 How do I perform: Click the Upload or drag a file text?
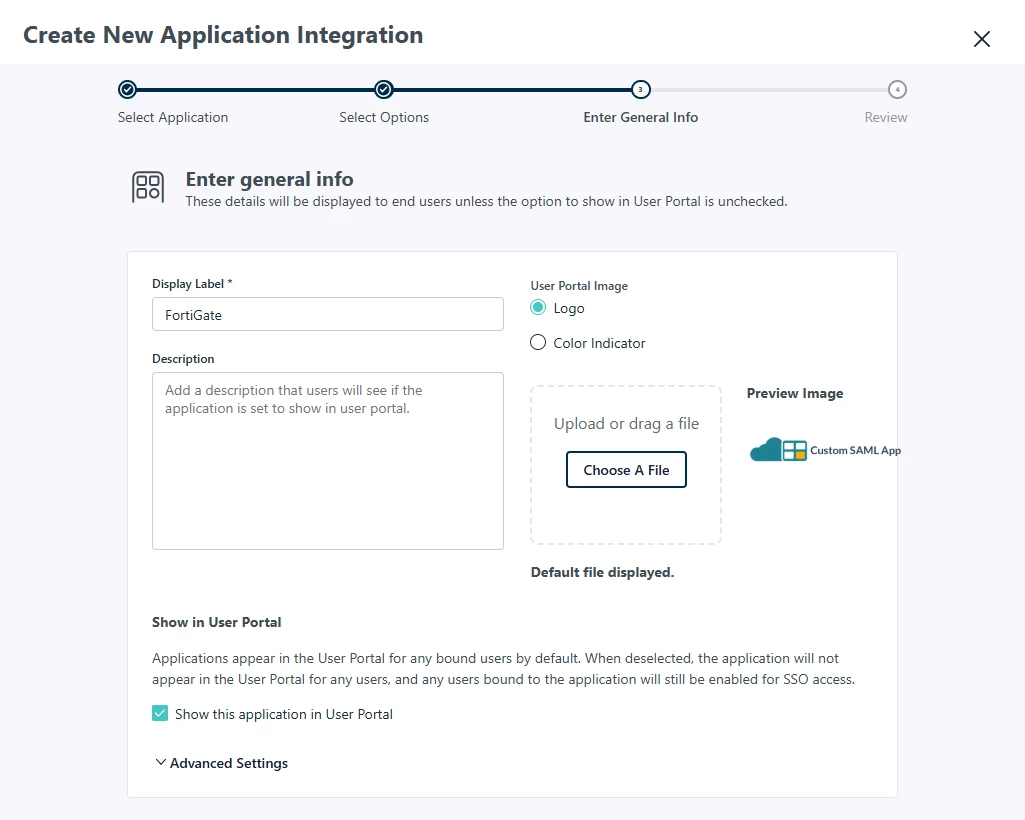(626, 424)
